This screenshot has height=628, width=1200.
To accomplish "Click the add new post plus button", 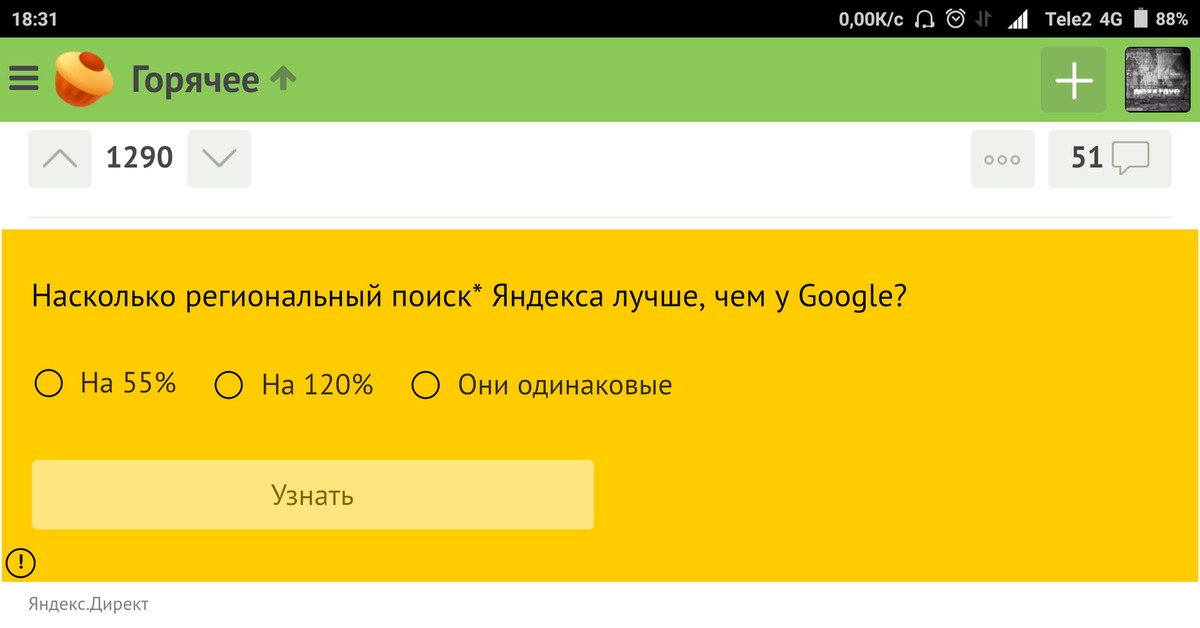I will [x=1073, y=80].
